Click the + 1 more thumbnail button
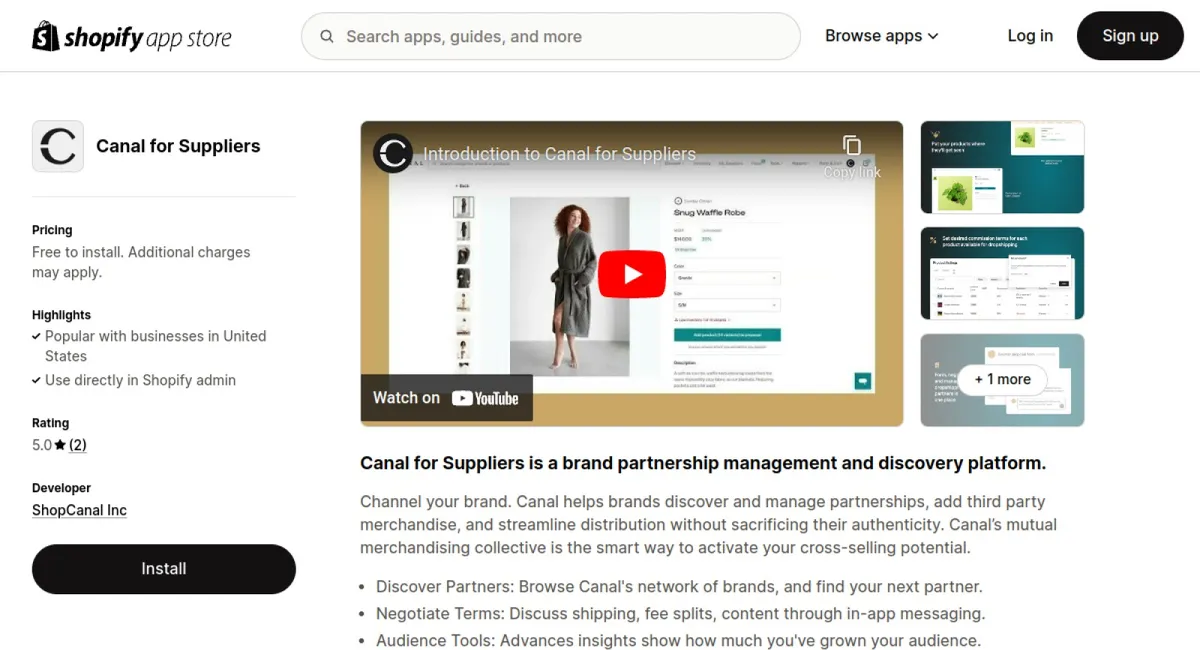Screen dimensions: 1200x650 (1002, 379)
